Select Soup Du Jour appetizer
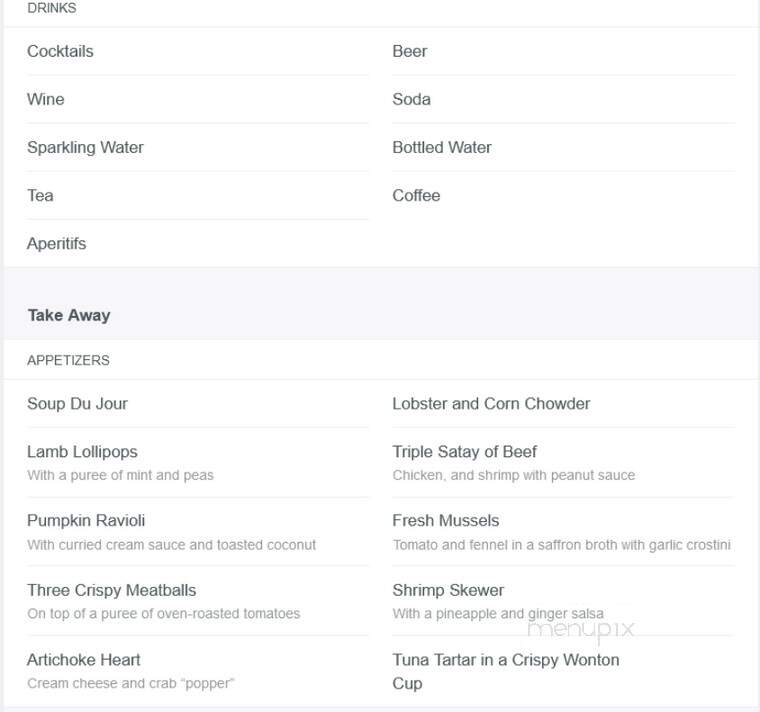The image size is (760, 712). (78, 404)
